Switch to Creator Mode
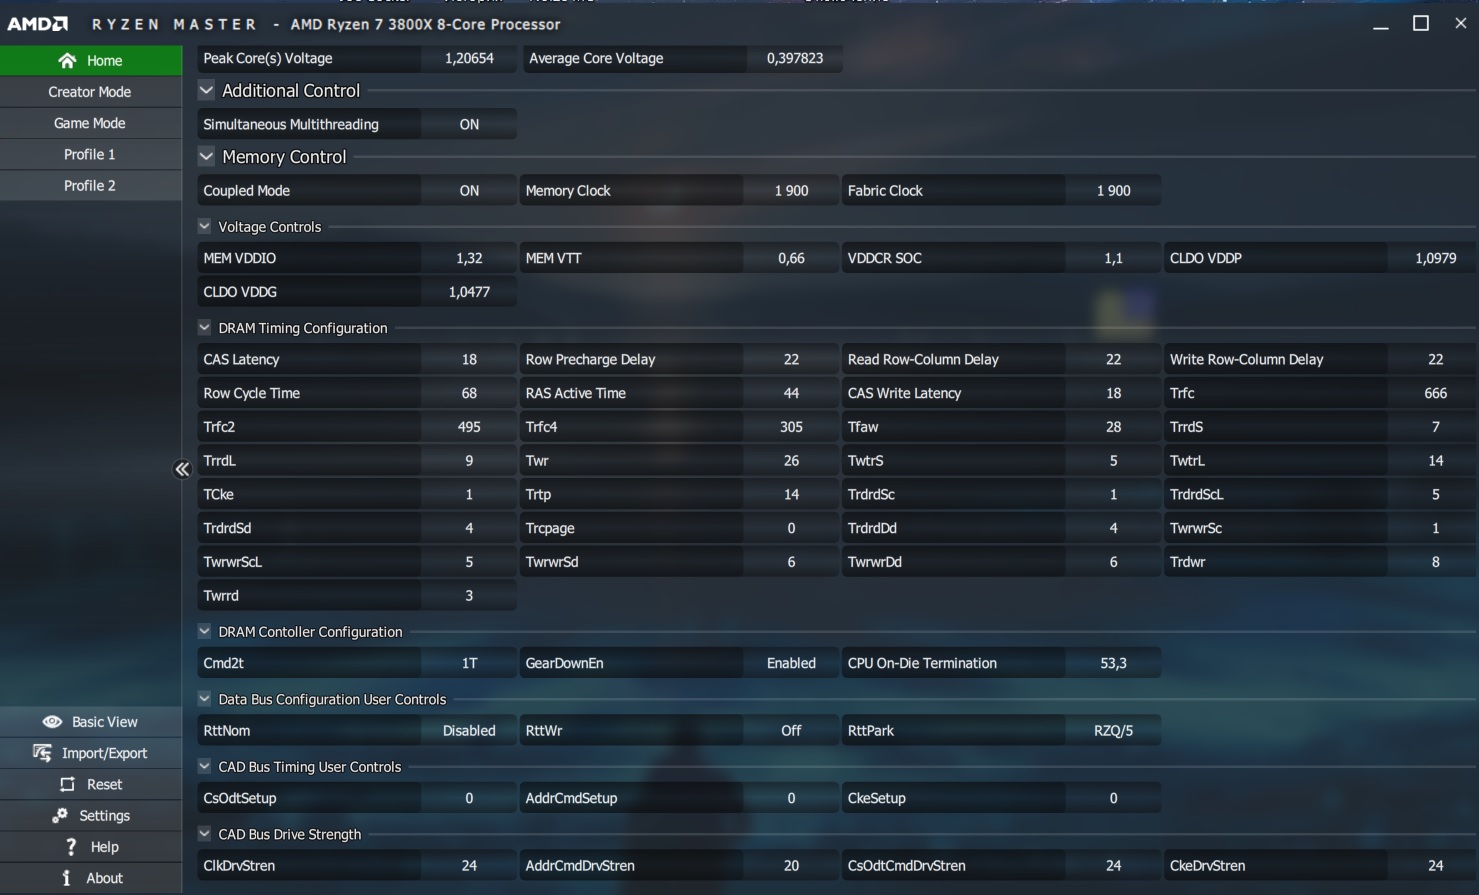The width and height of the screenshot is (1479, 895). [91, 92]
